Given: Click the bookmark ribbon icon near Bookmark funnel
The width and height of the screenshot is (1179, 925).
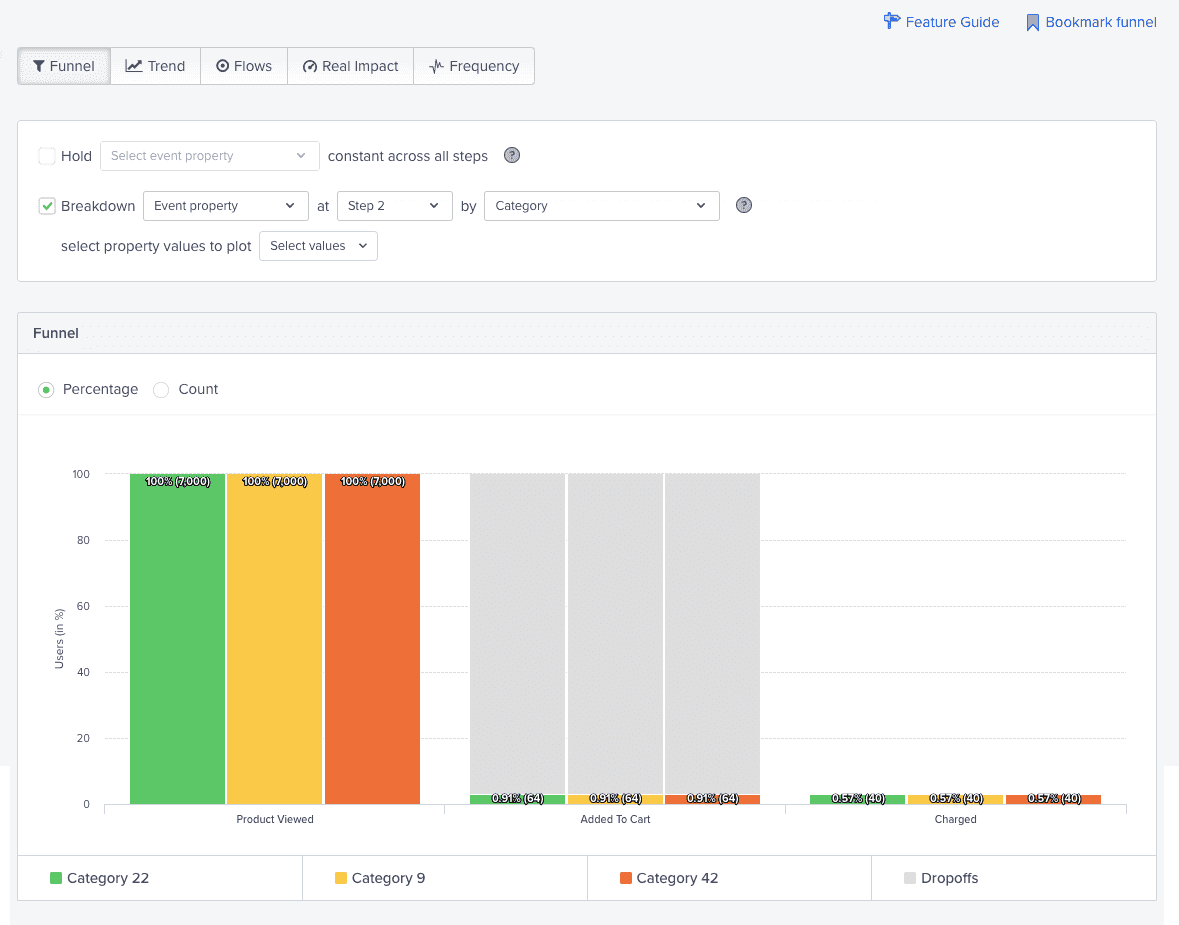Looking at the screenshot, I should pos(1033,21).
